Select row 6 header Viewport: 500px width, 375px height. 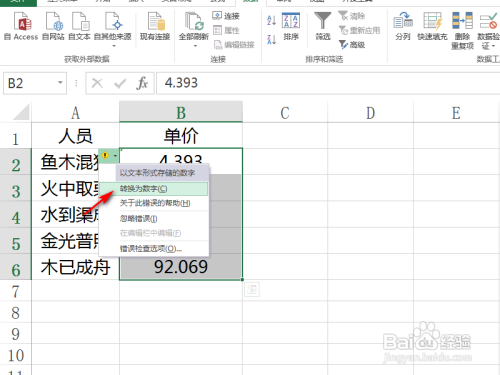(15, 267)
